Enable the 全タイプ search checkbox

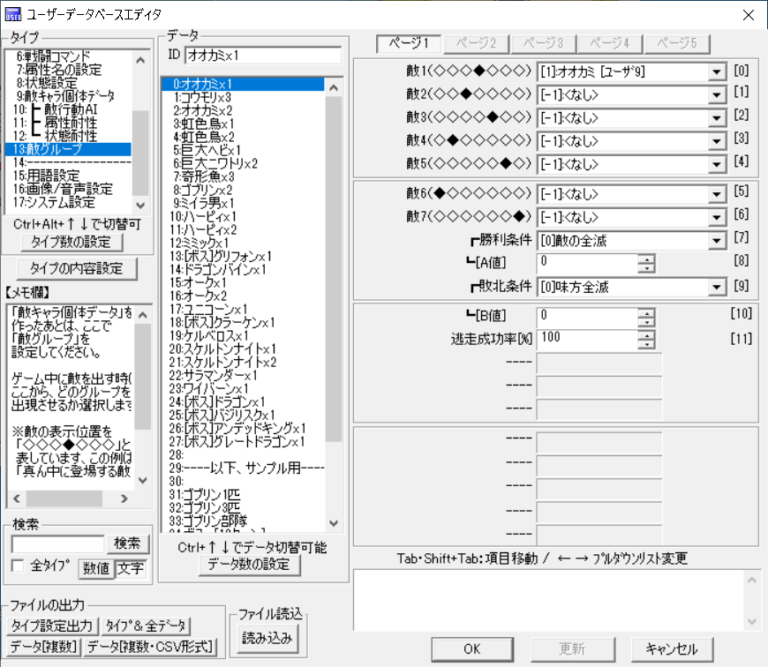pyautogui.click(x=18, y=566)
